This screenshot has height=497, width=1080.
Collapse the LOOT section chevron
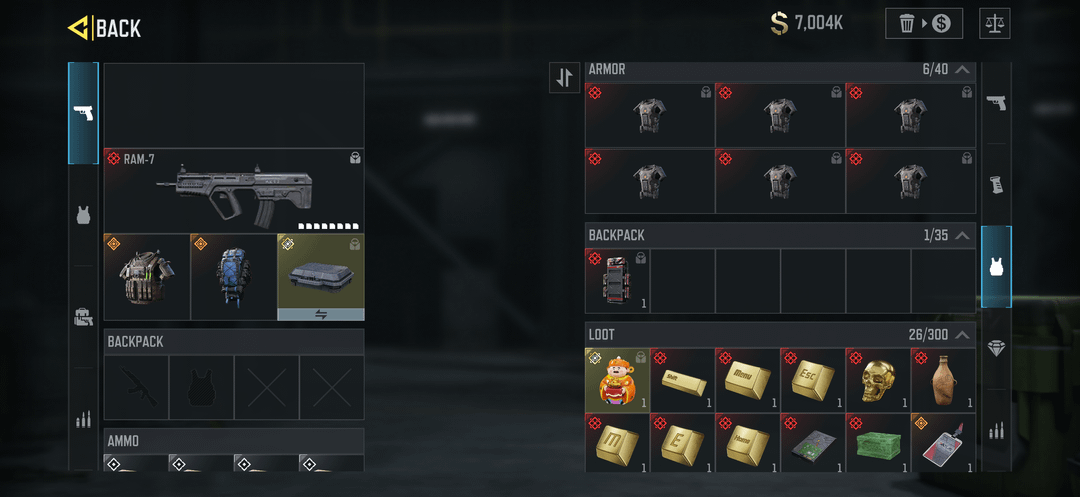click(963, 335)
